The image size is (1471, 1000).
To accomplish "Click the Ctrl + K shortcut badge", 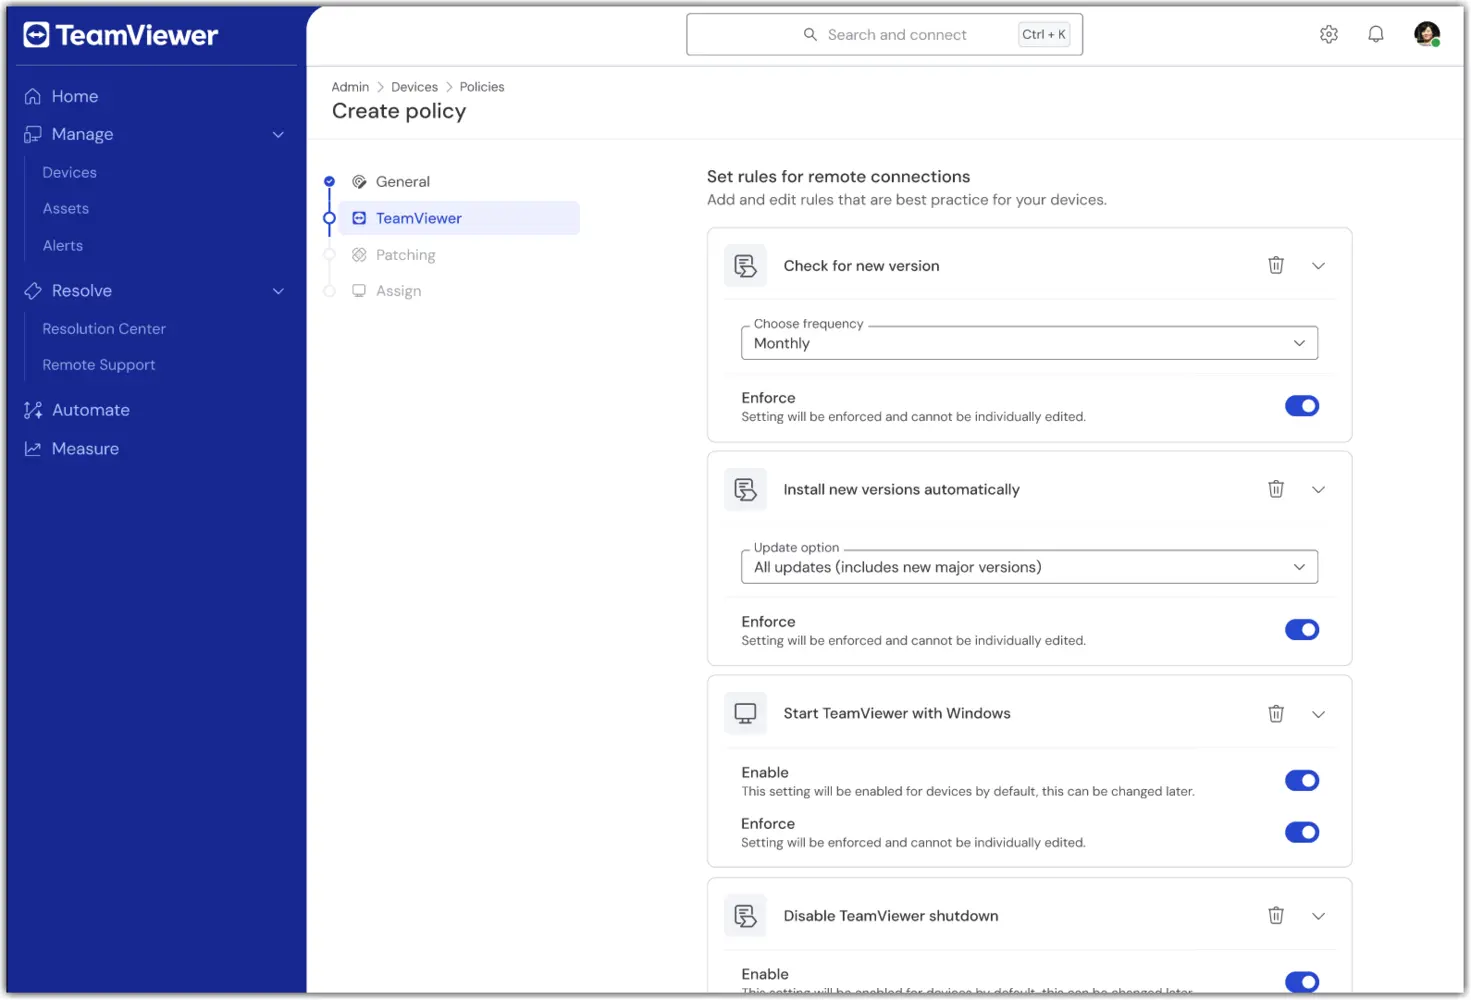I will [x=1044, y=34].
